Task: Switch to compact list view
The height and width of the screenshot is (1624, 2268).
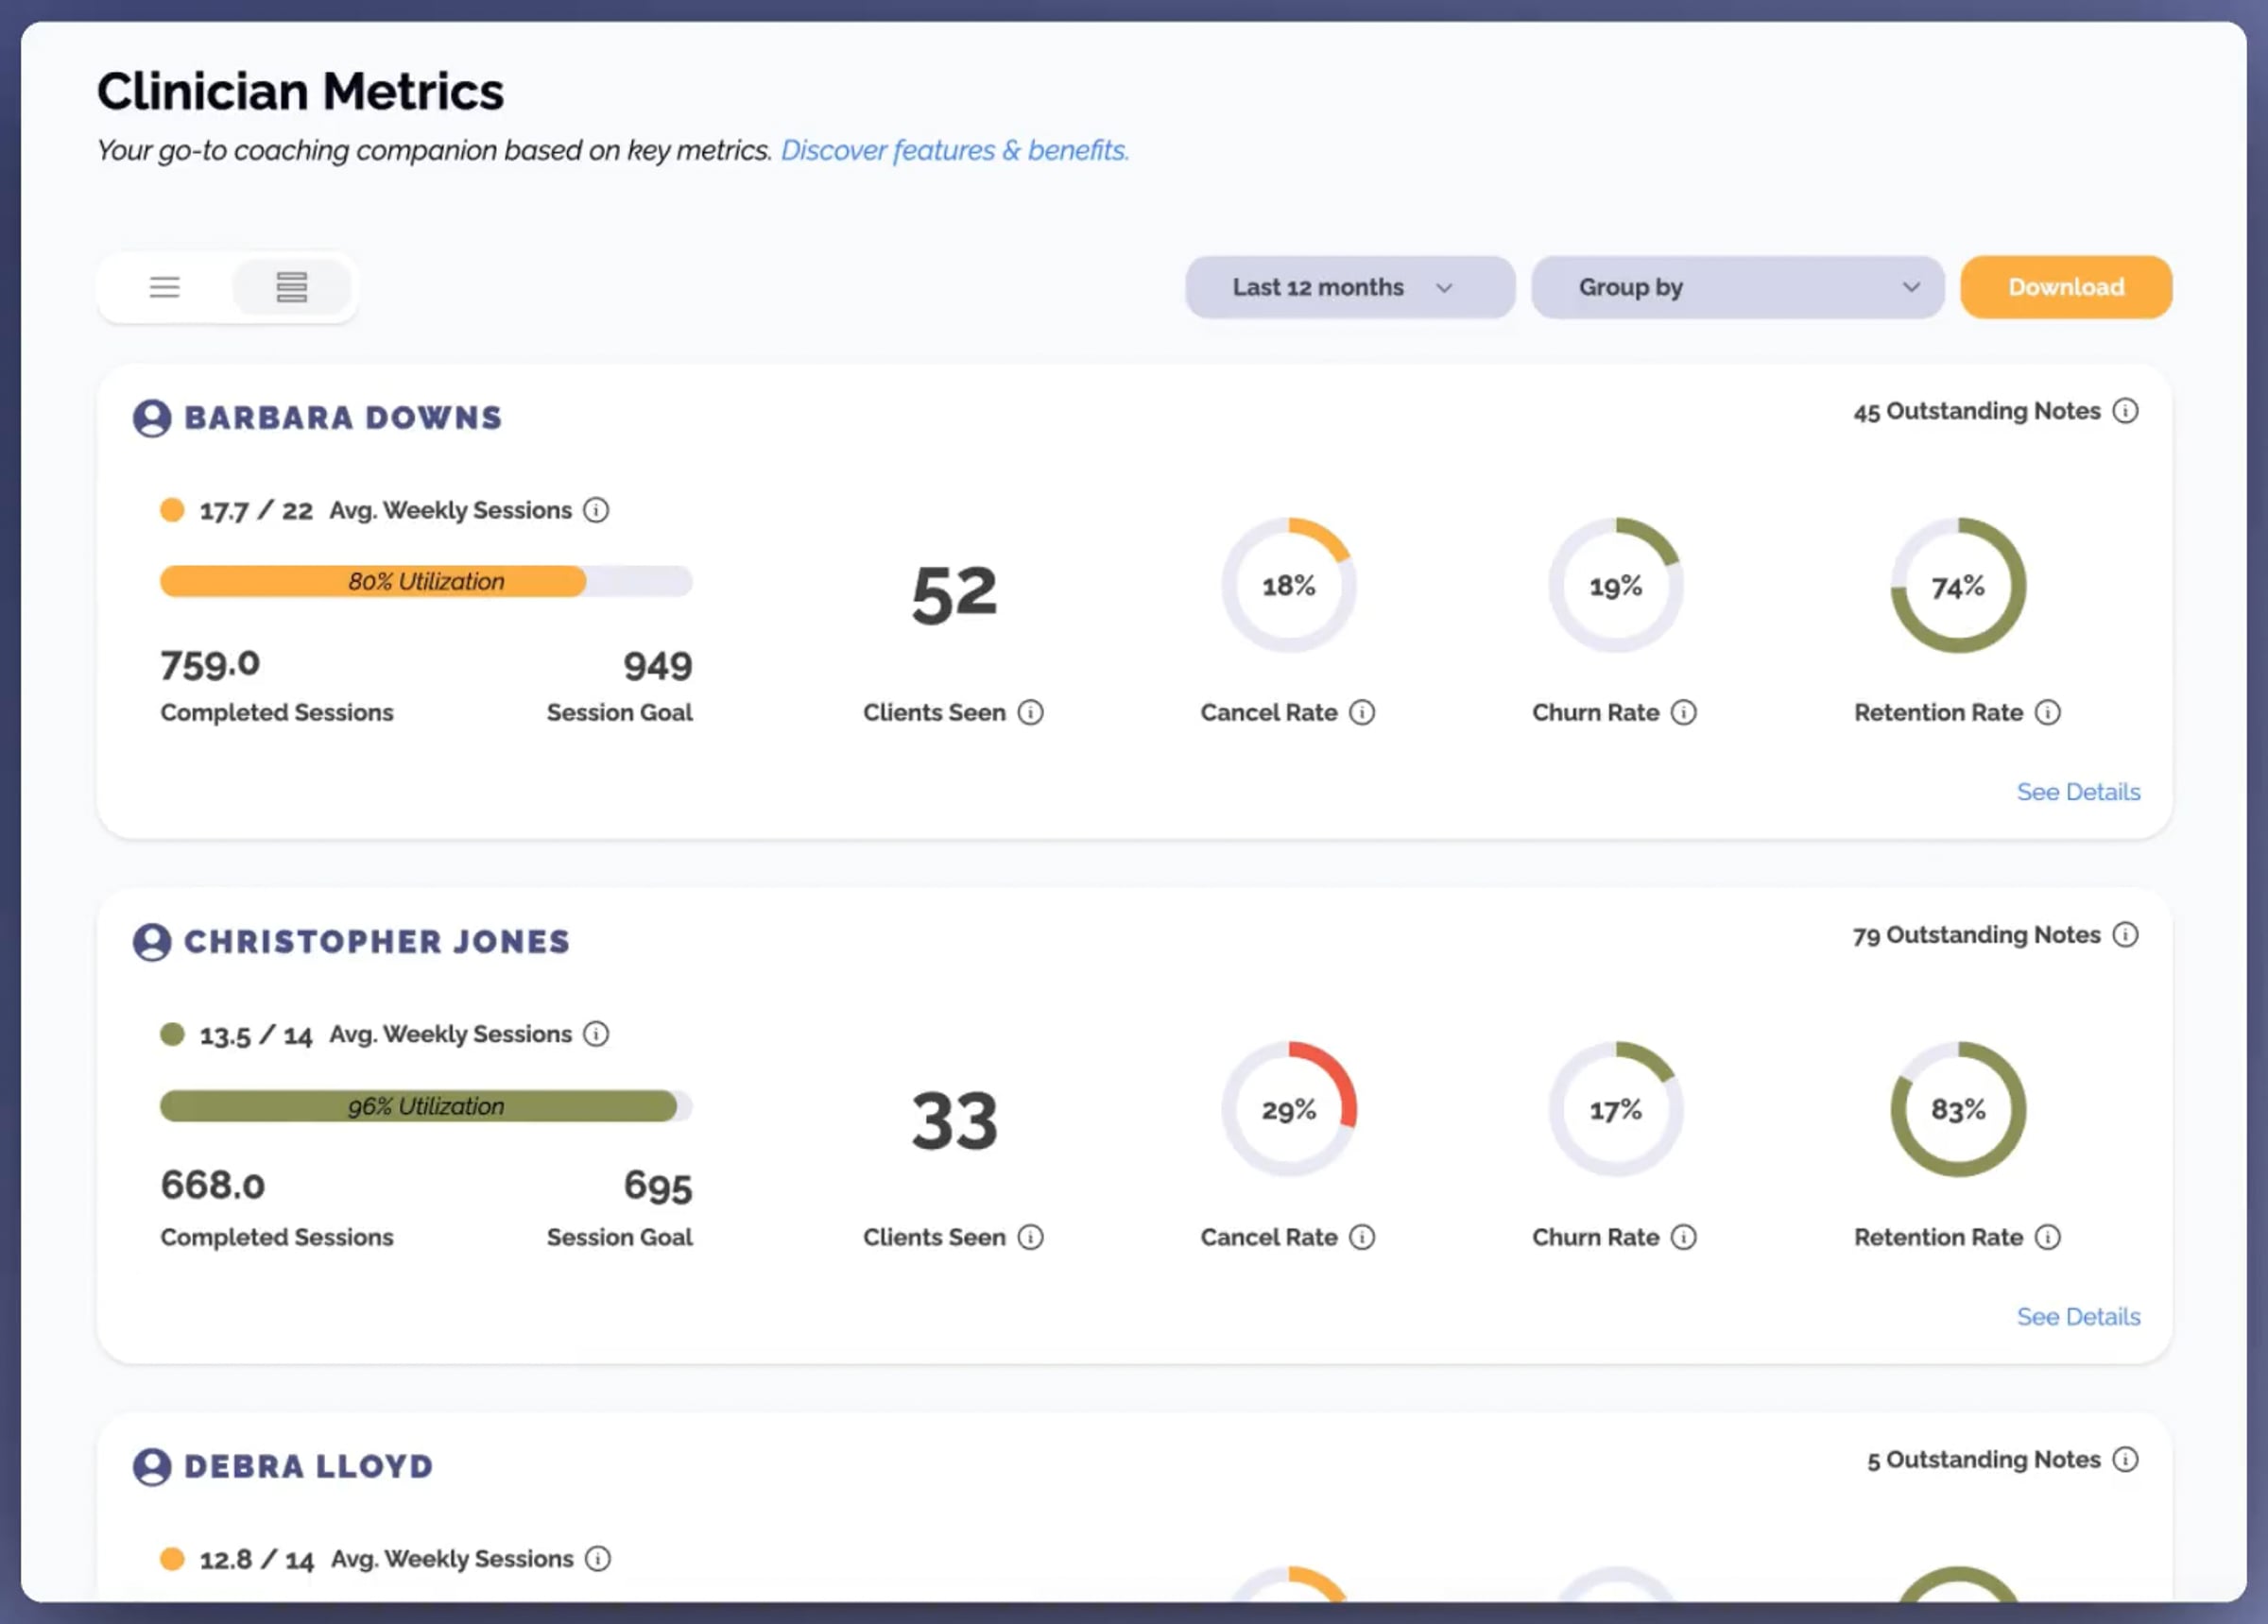Action: 165,288
